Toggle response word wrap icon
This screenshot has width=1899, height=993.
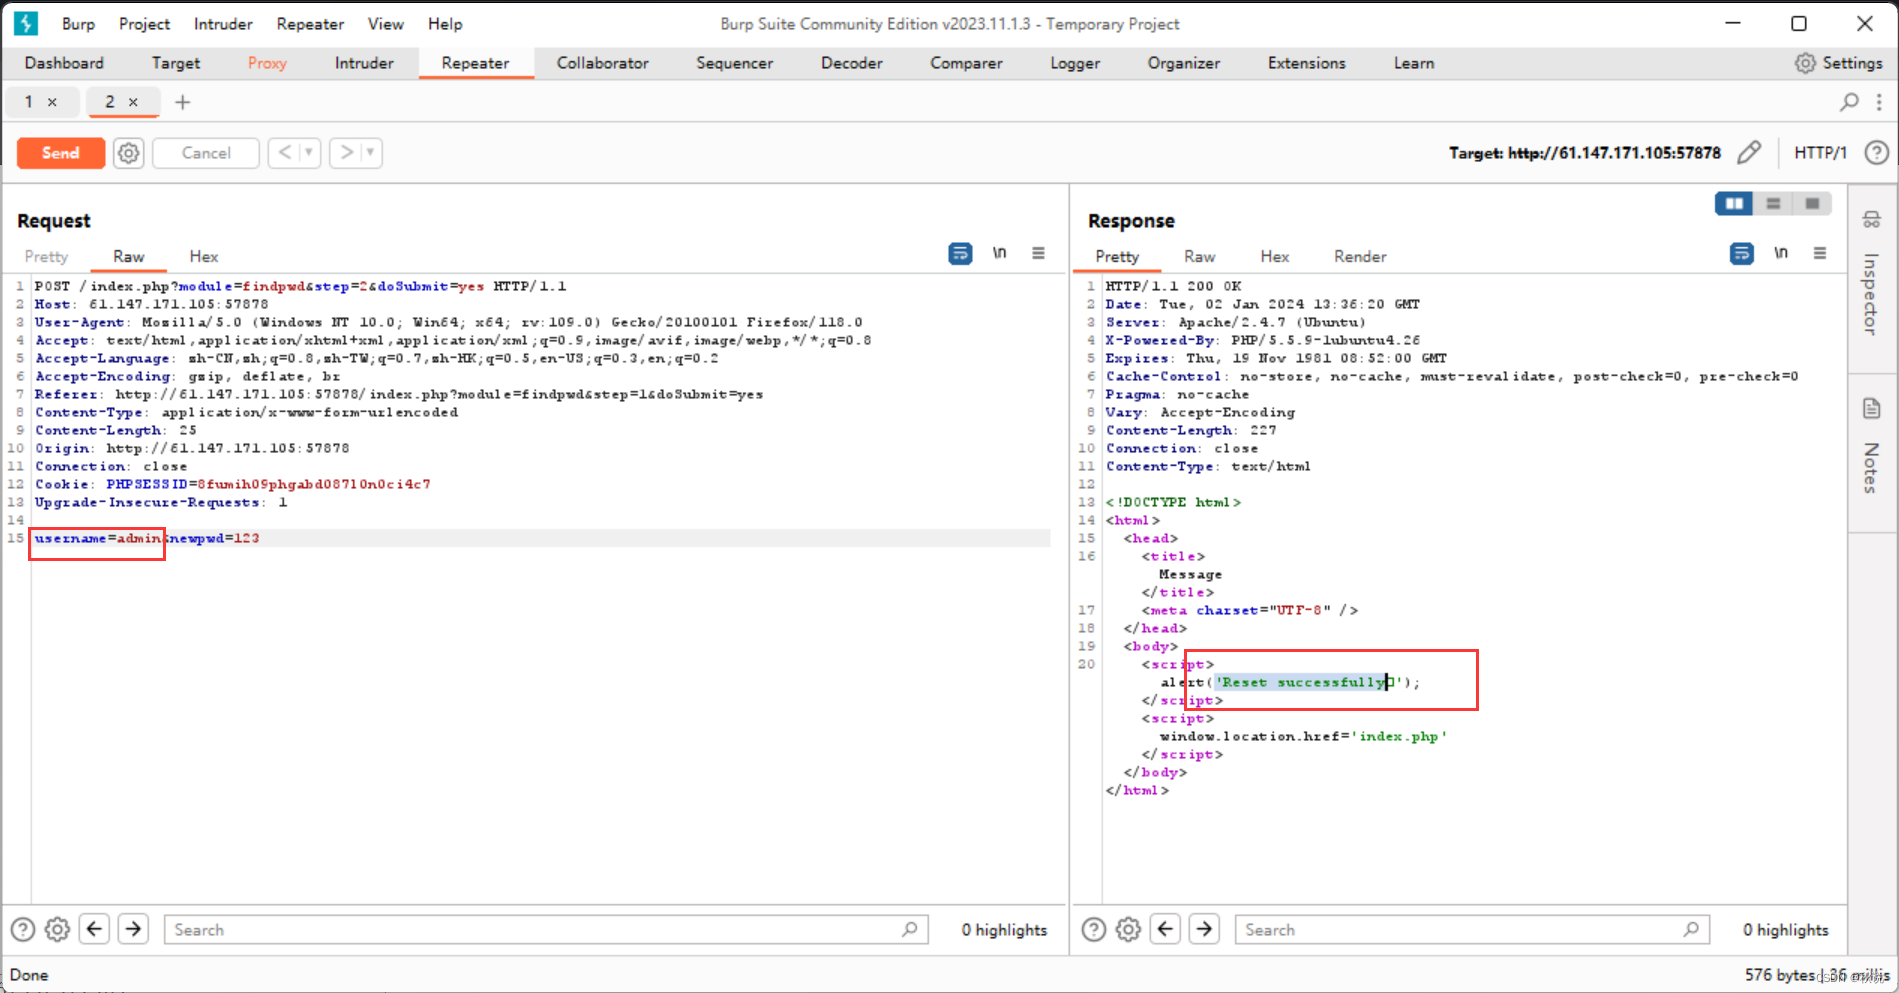(1741, 253)
